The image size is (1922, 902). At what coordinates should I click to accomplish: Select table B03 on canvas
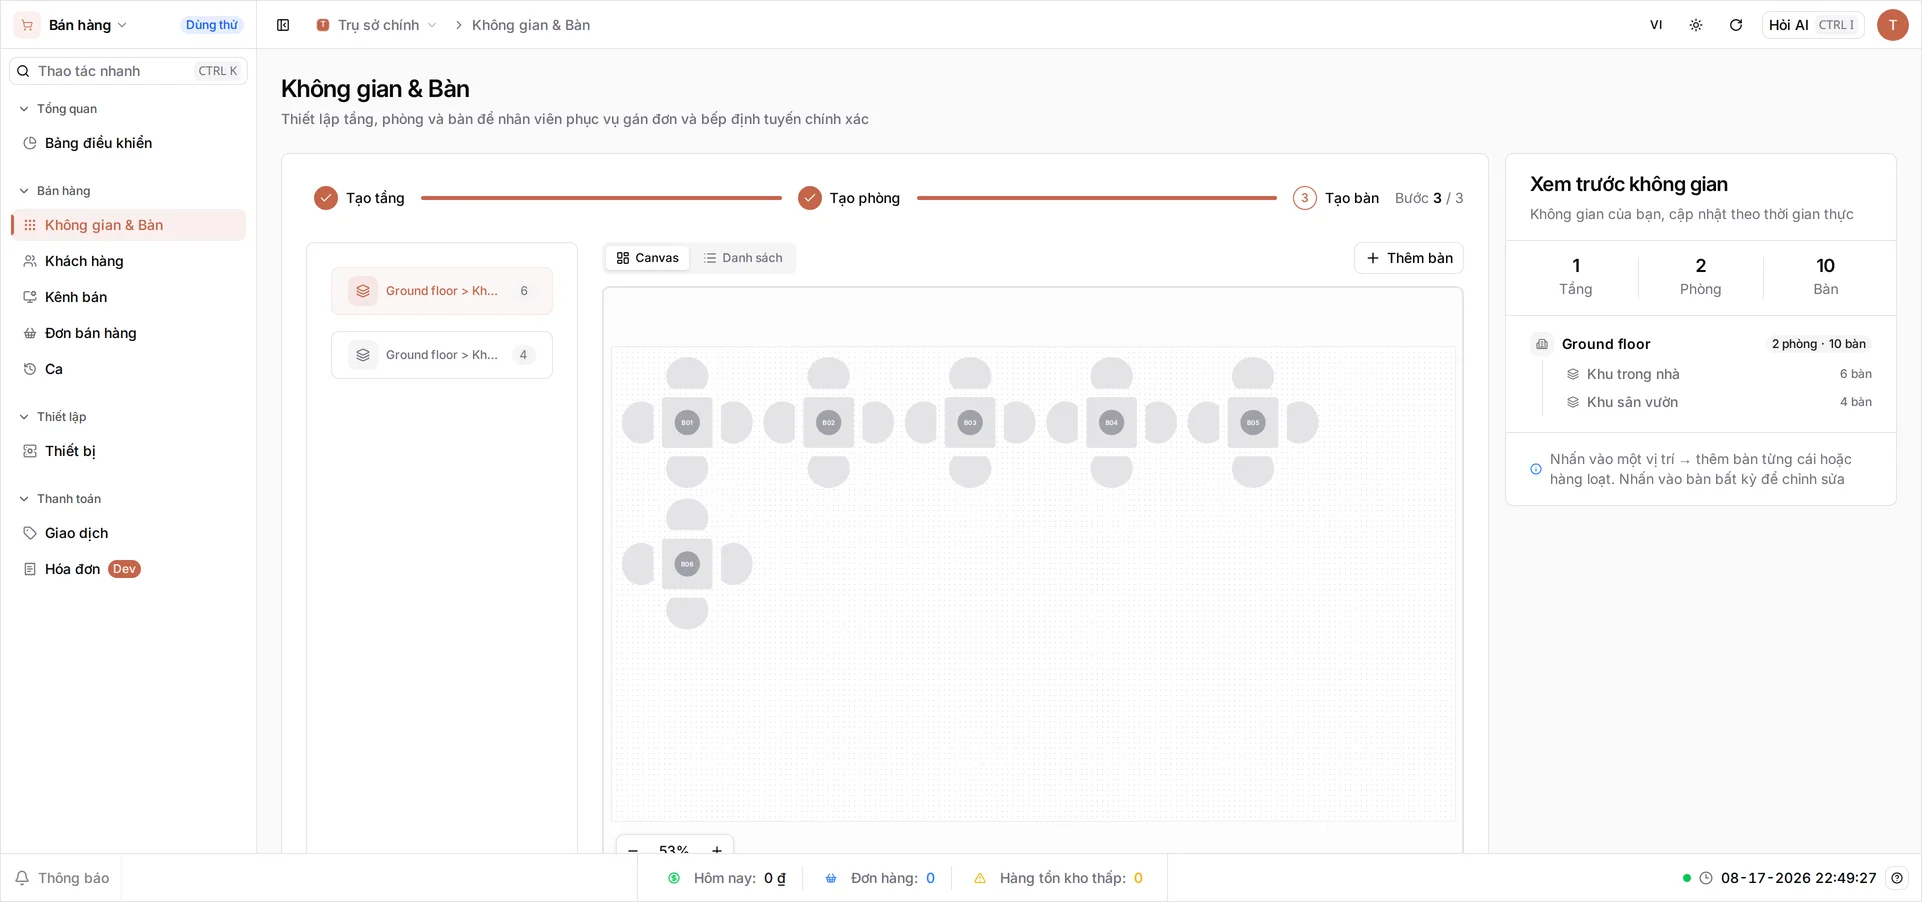(970, 422)
